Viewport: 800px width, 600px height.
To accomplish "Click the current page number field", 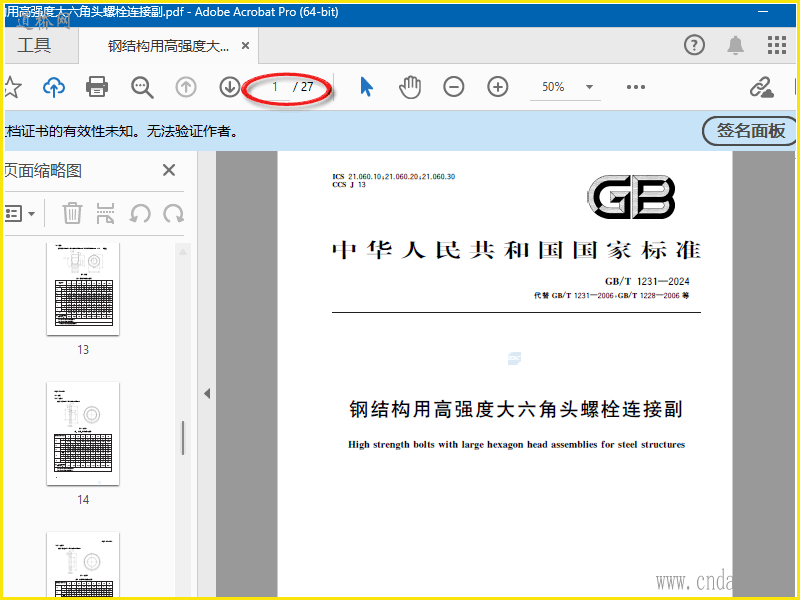I will point(275,87).
